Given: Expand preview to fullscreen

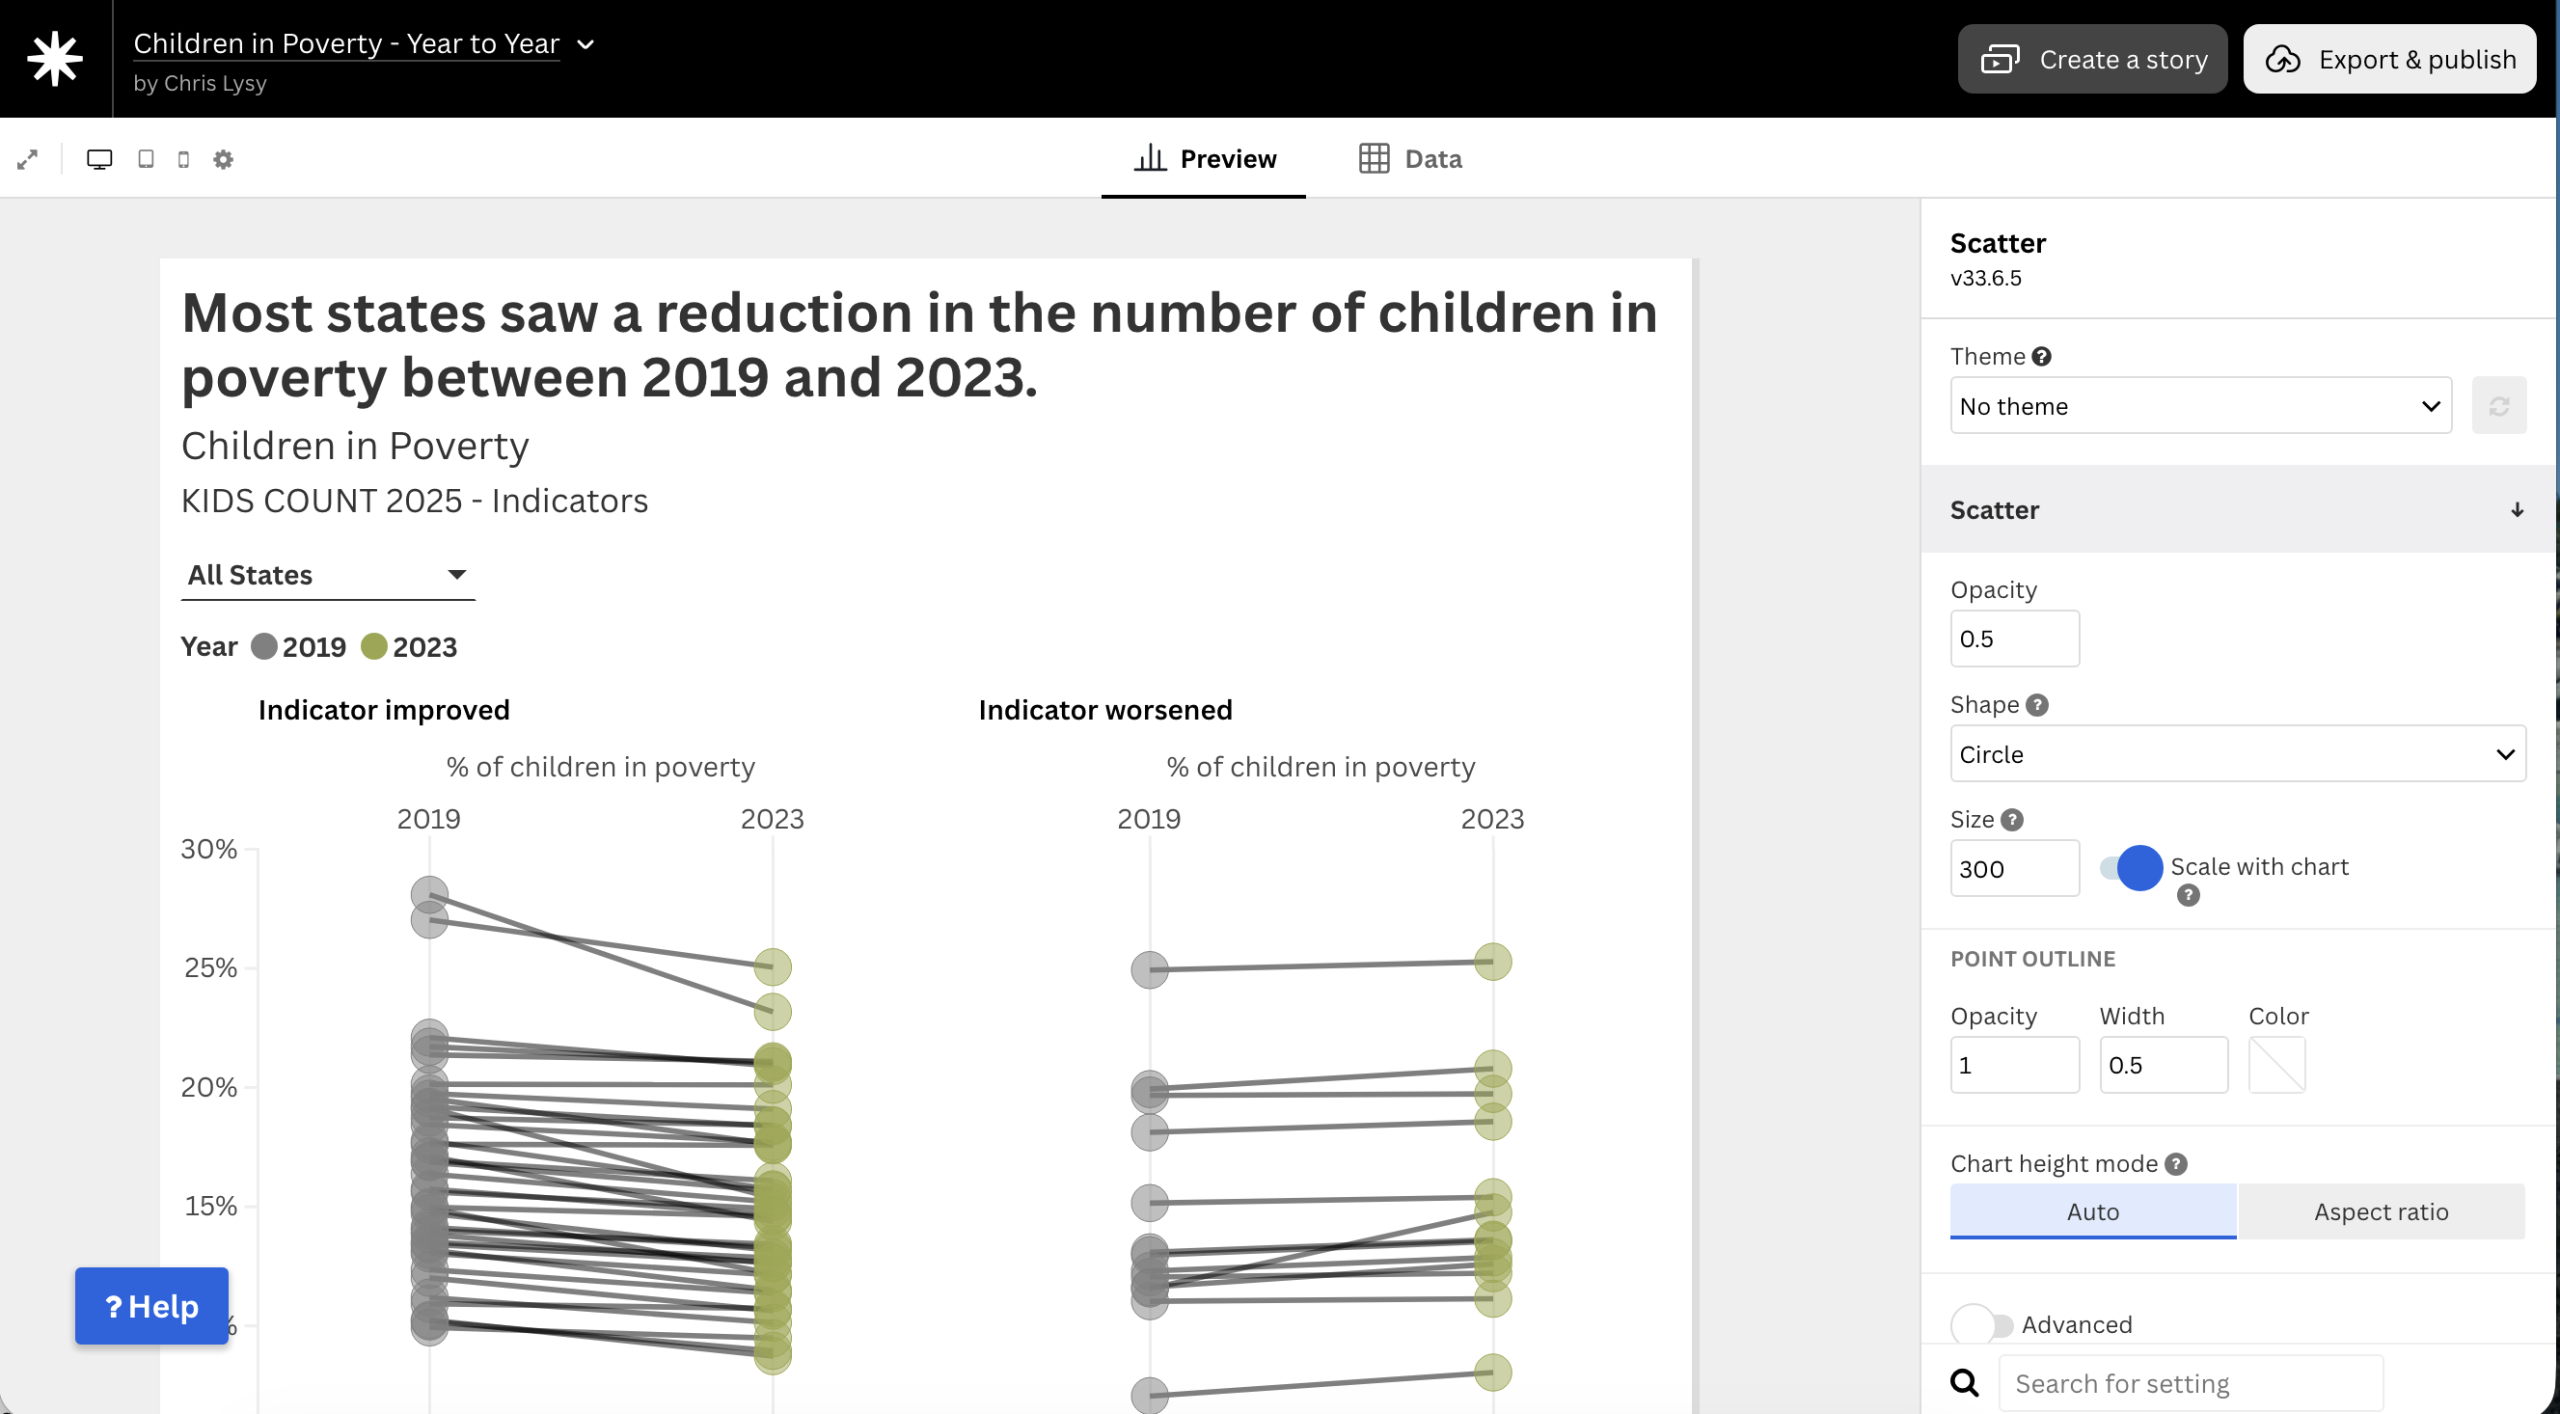Looking at the screenshot, I should pos(27,159).
